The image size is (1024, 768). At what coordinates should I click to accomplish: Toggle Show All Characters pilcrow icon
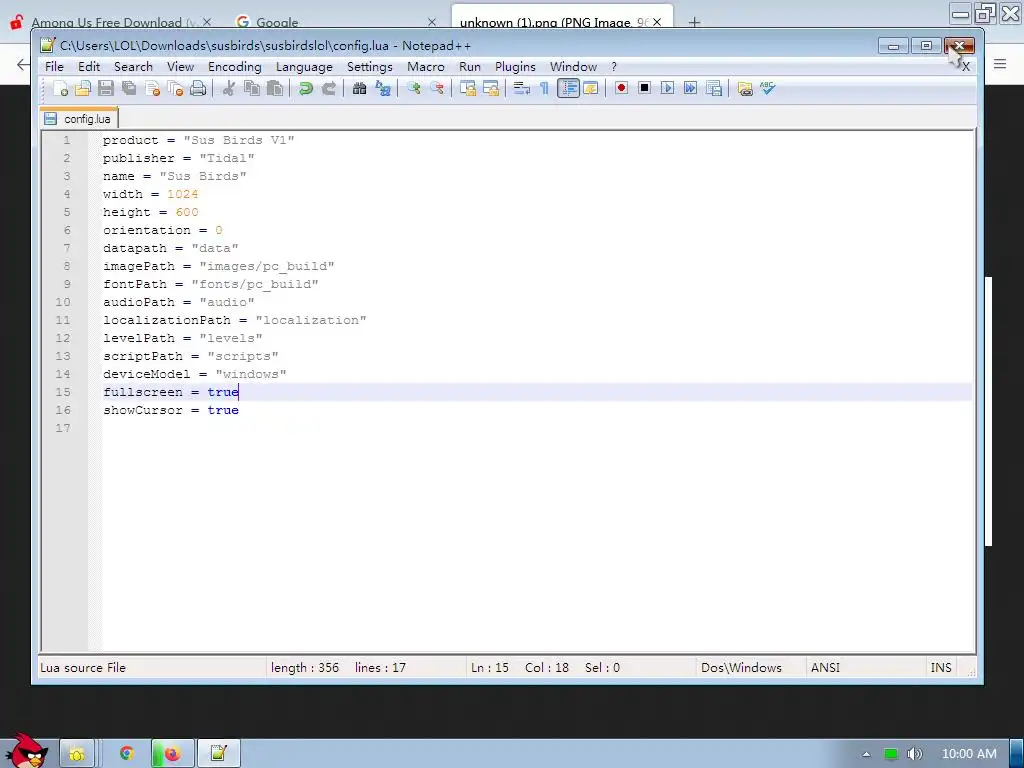[544, 88]
